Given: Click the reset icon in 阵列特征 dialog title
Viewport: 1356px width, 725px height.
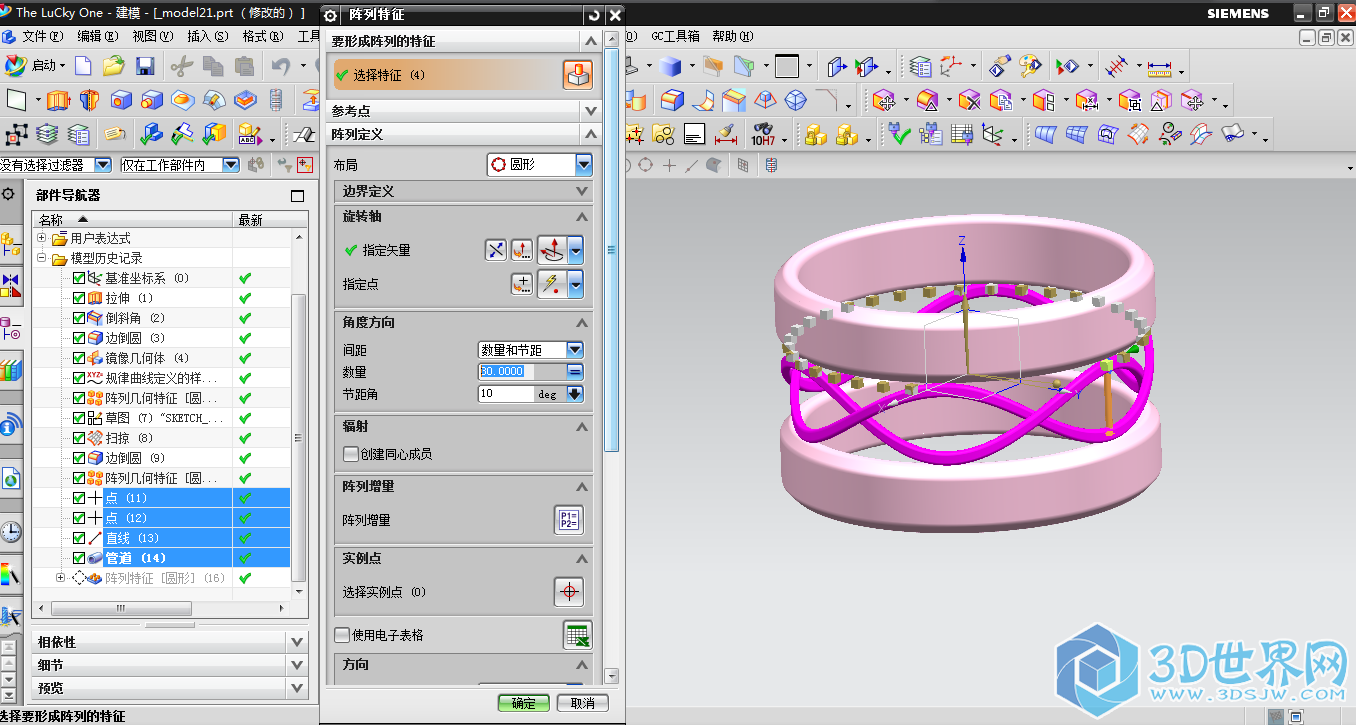Looking at the screenshot, I should click(x=594, y=14).
